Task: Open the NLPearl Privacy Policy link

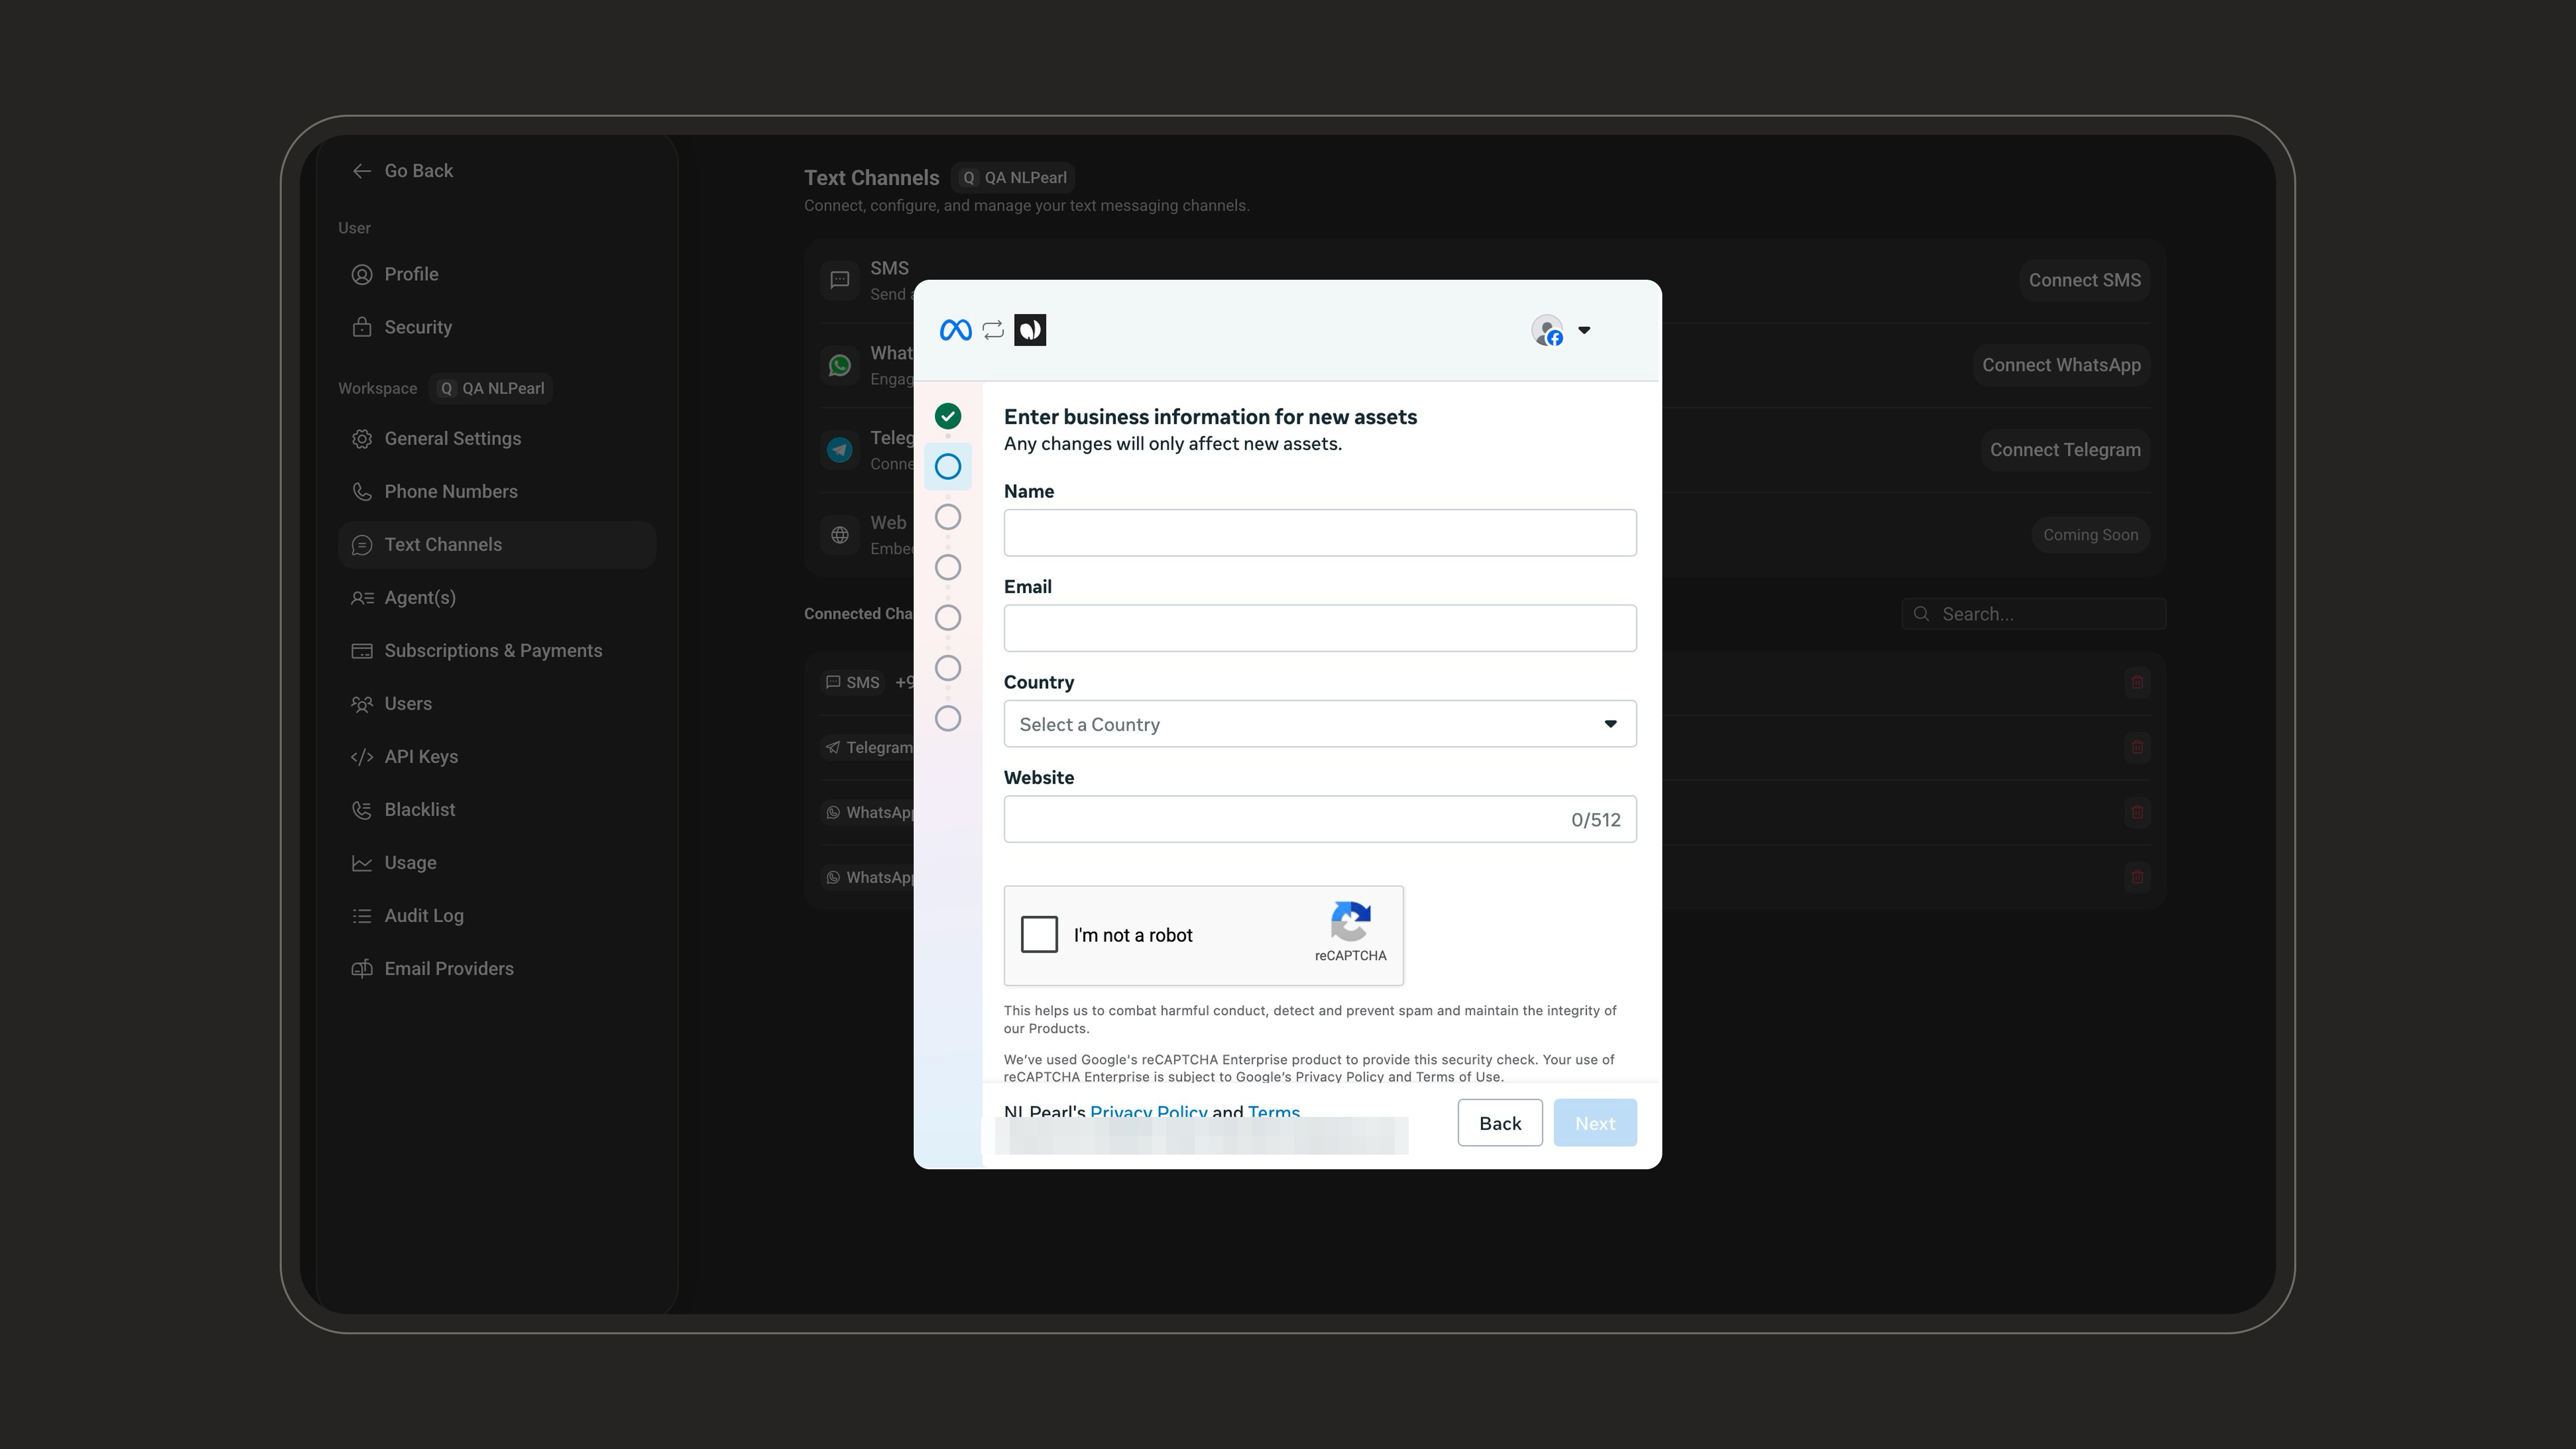Action: click(1148, 1112)
